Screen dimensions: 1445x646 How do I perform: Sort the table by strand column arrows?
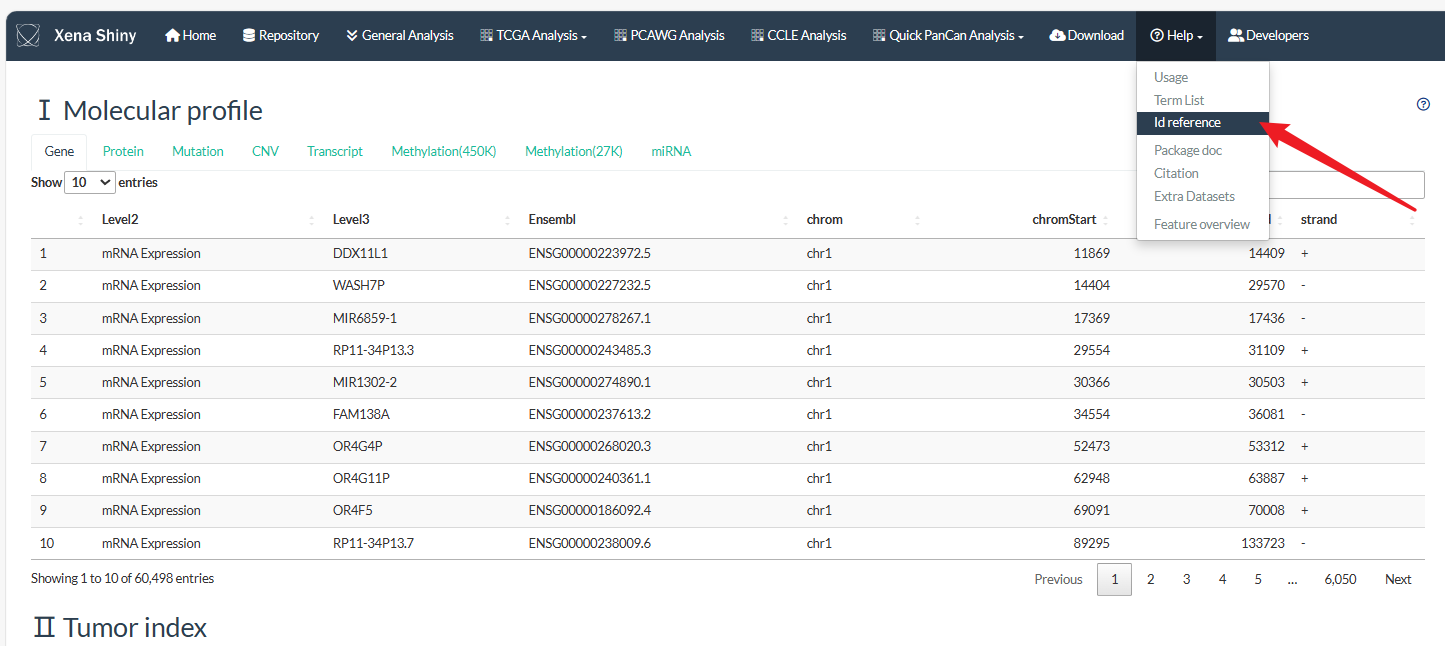click(x=1412, y=220)
